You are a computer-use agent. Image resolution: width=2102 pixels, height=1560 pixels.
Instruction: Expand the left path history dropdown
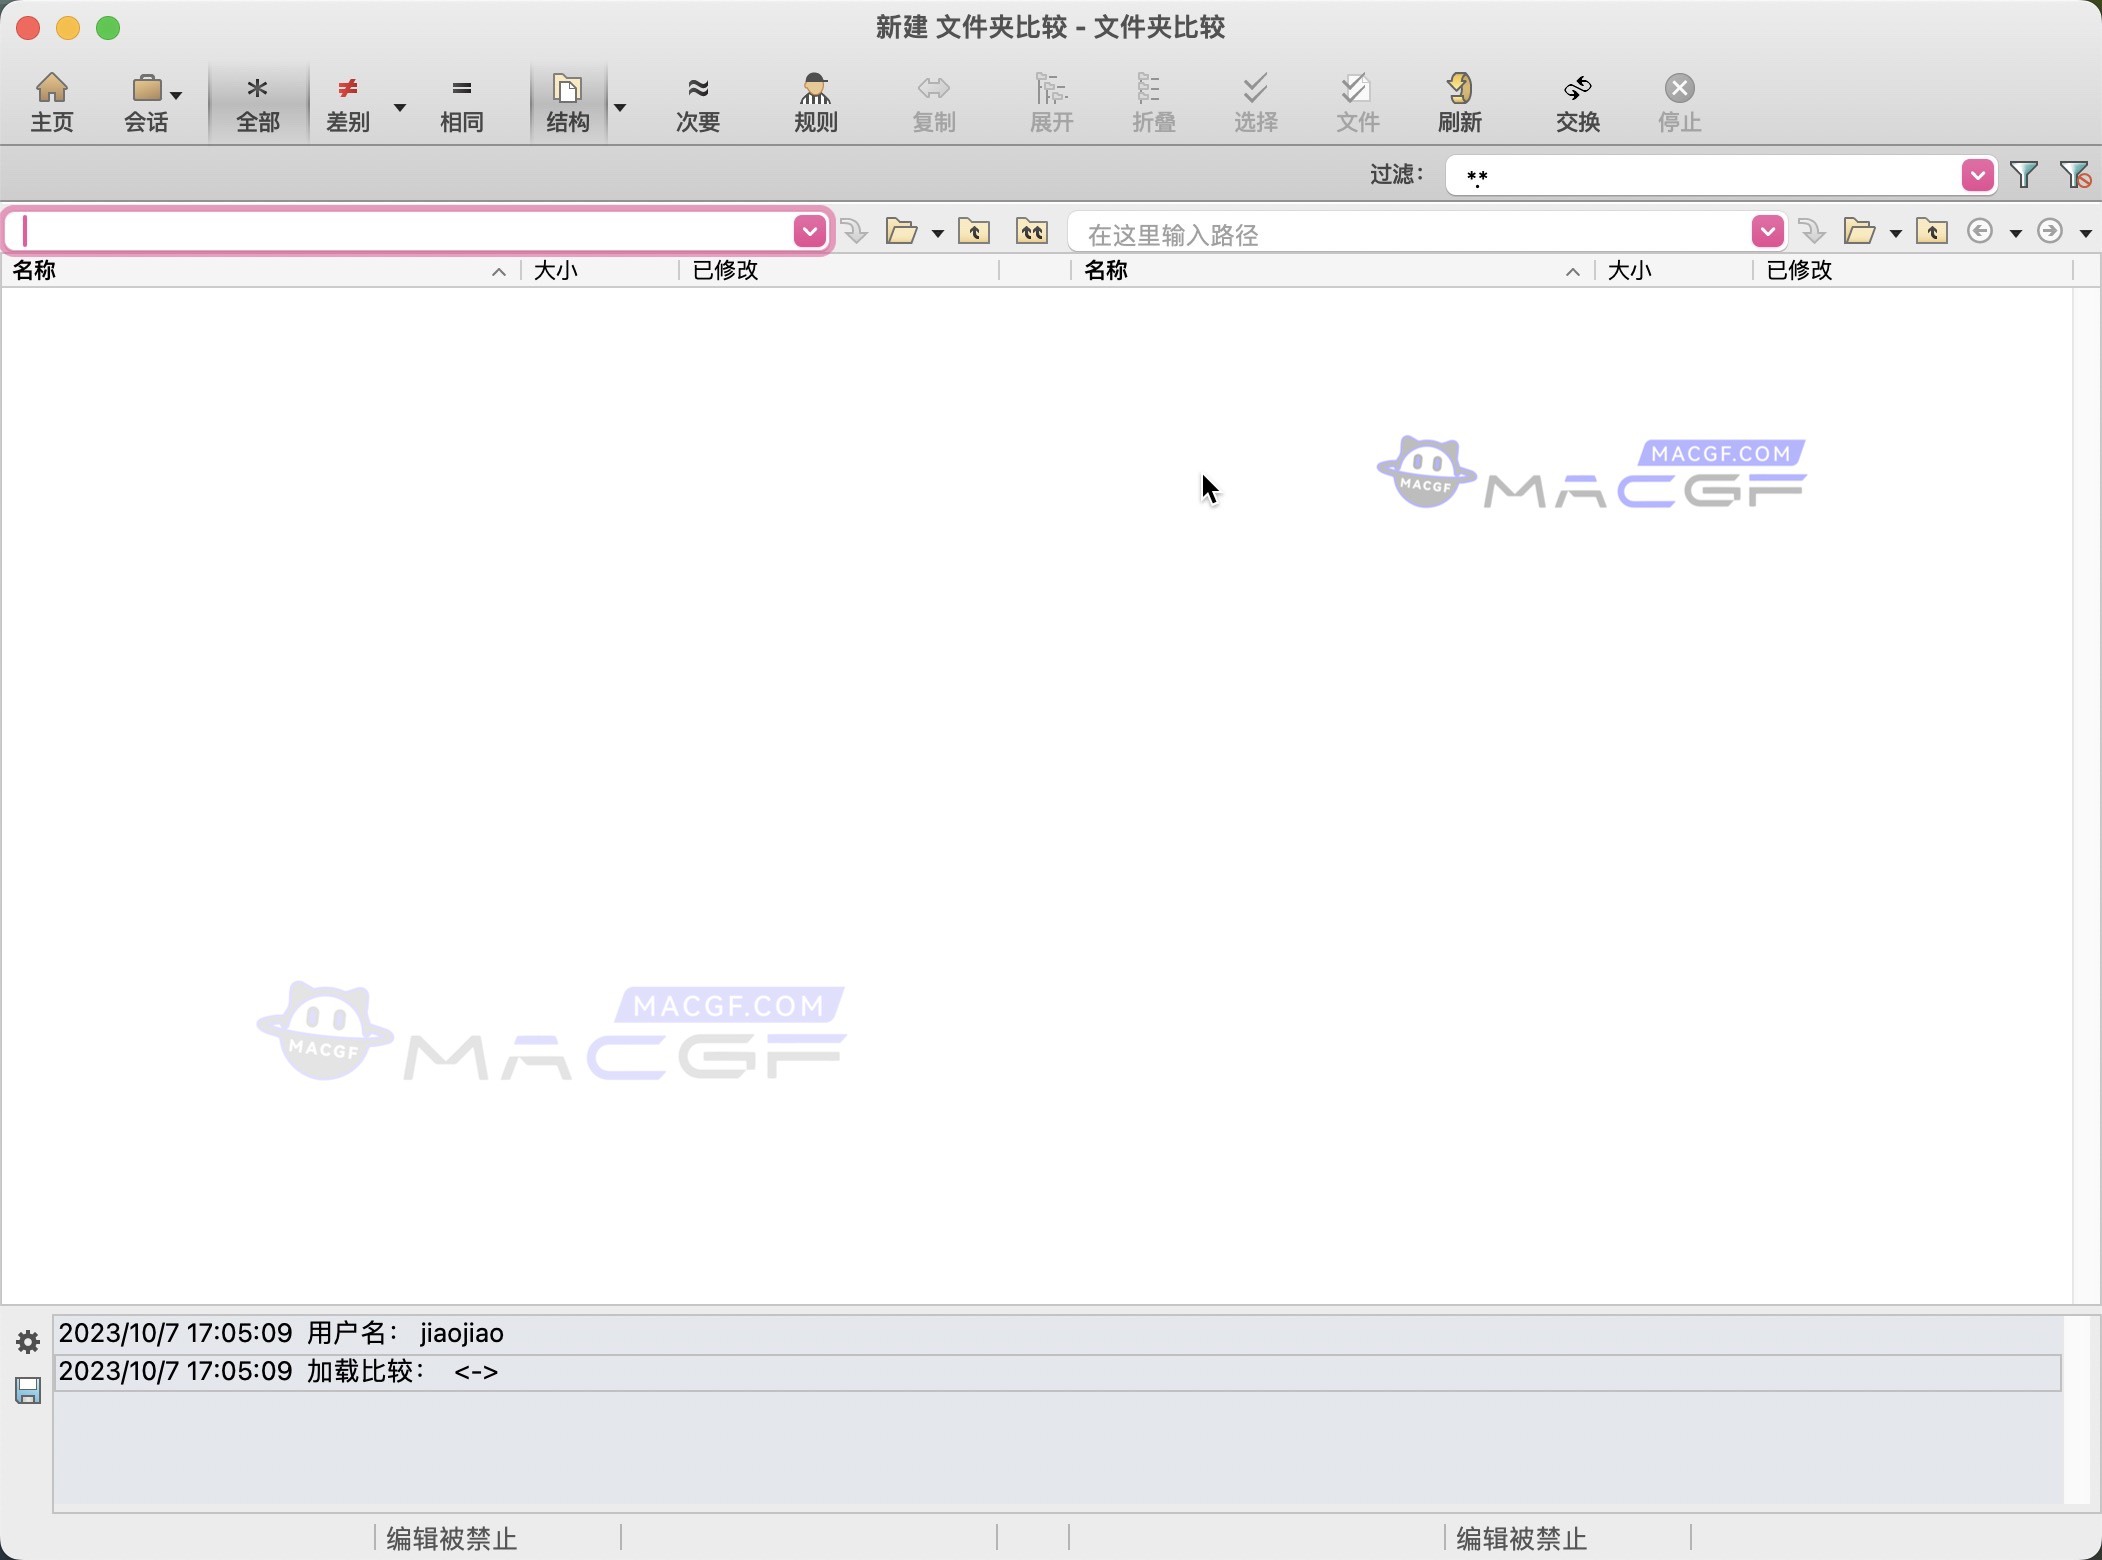pos(809,231)
